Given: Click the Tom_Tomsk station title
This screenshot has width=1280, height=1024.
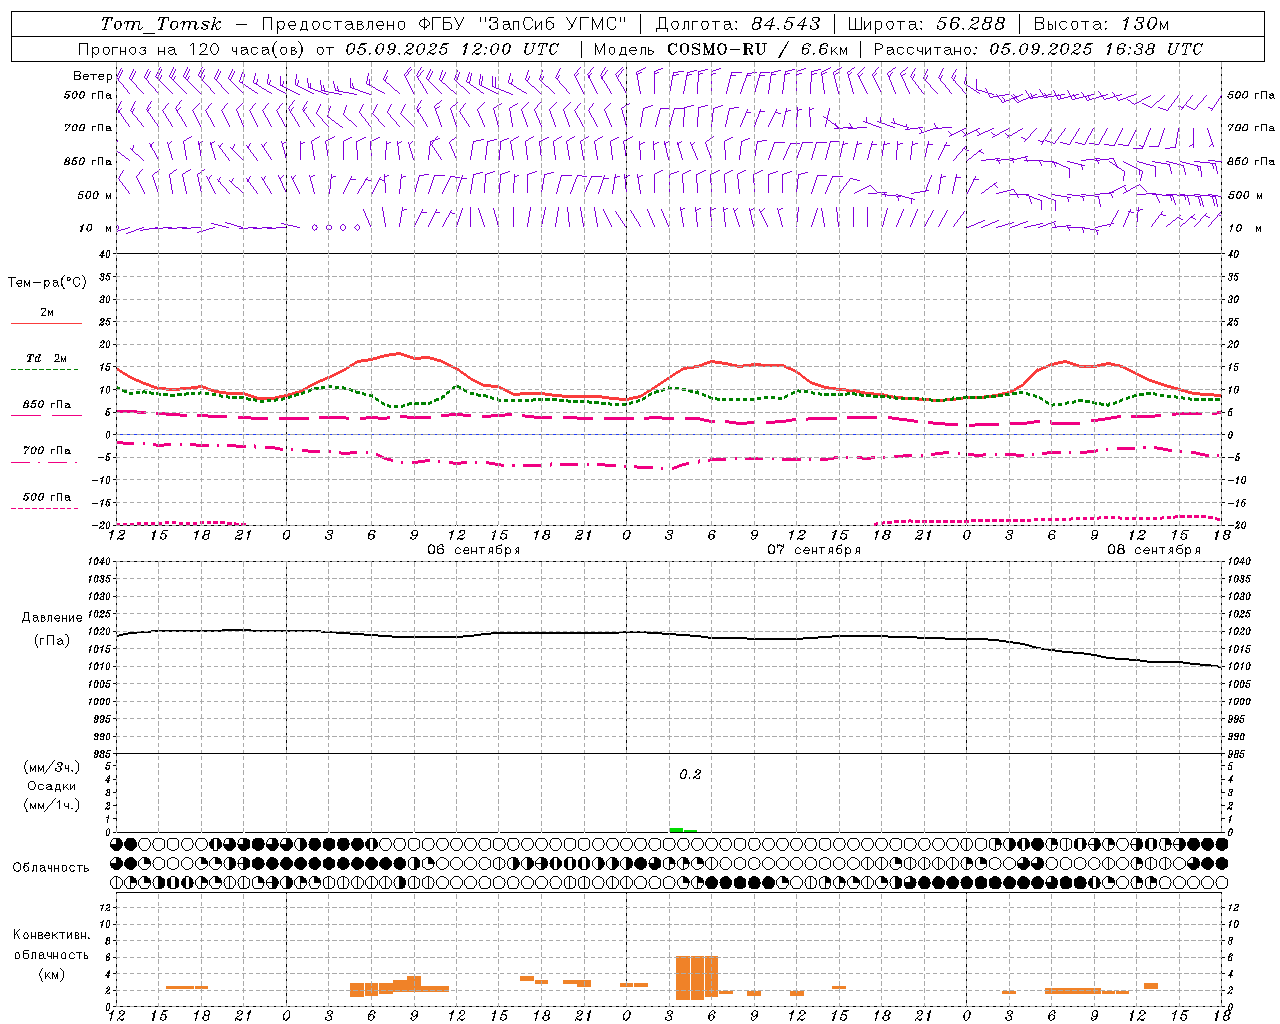Looking at the screenshot, I should (x=161, y=24).
